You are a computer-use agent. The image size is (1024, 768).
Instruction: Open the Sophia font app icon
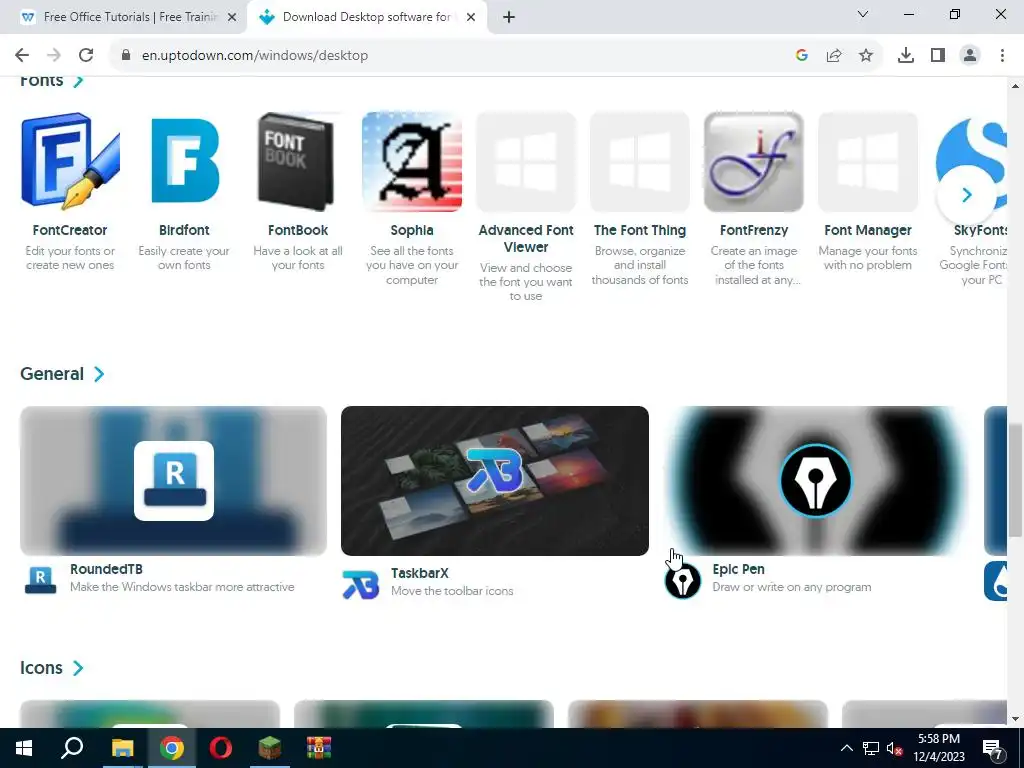(x=412, y=161)
